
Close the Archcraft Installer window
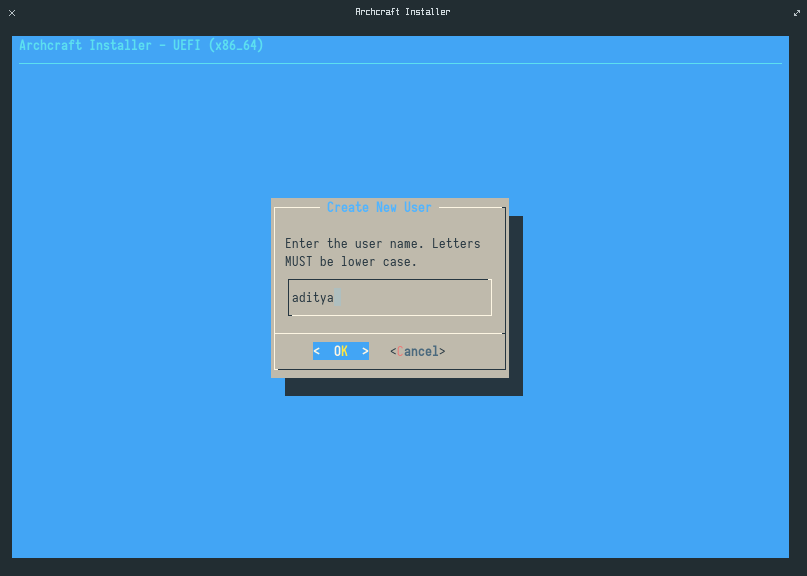(12, 13)
